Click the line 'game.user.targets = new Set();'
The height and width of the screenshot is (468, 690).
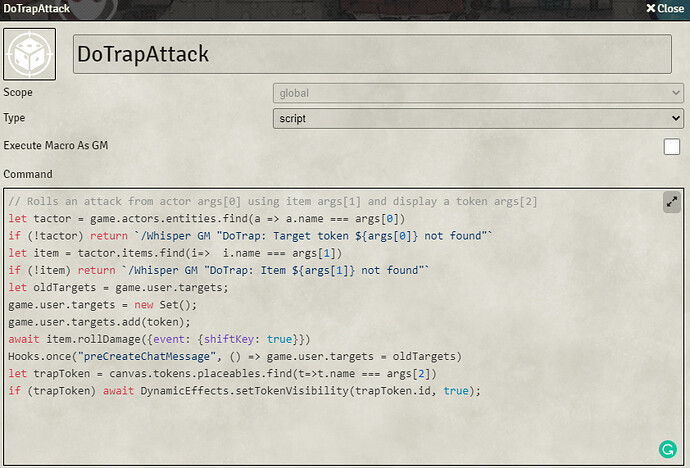pyautogui.click(x=102, y=304)
